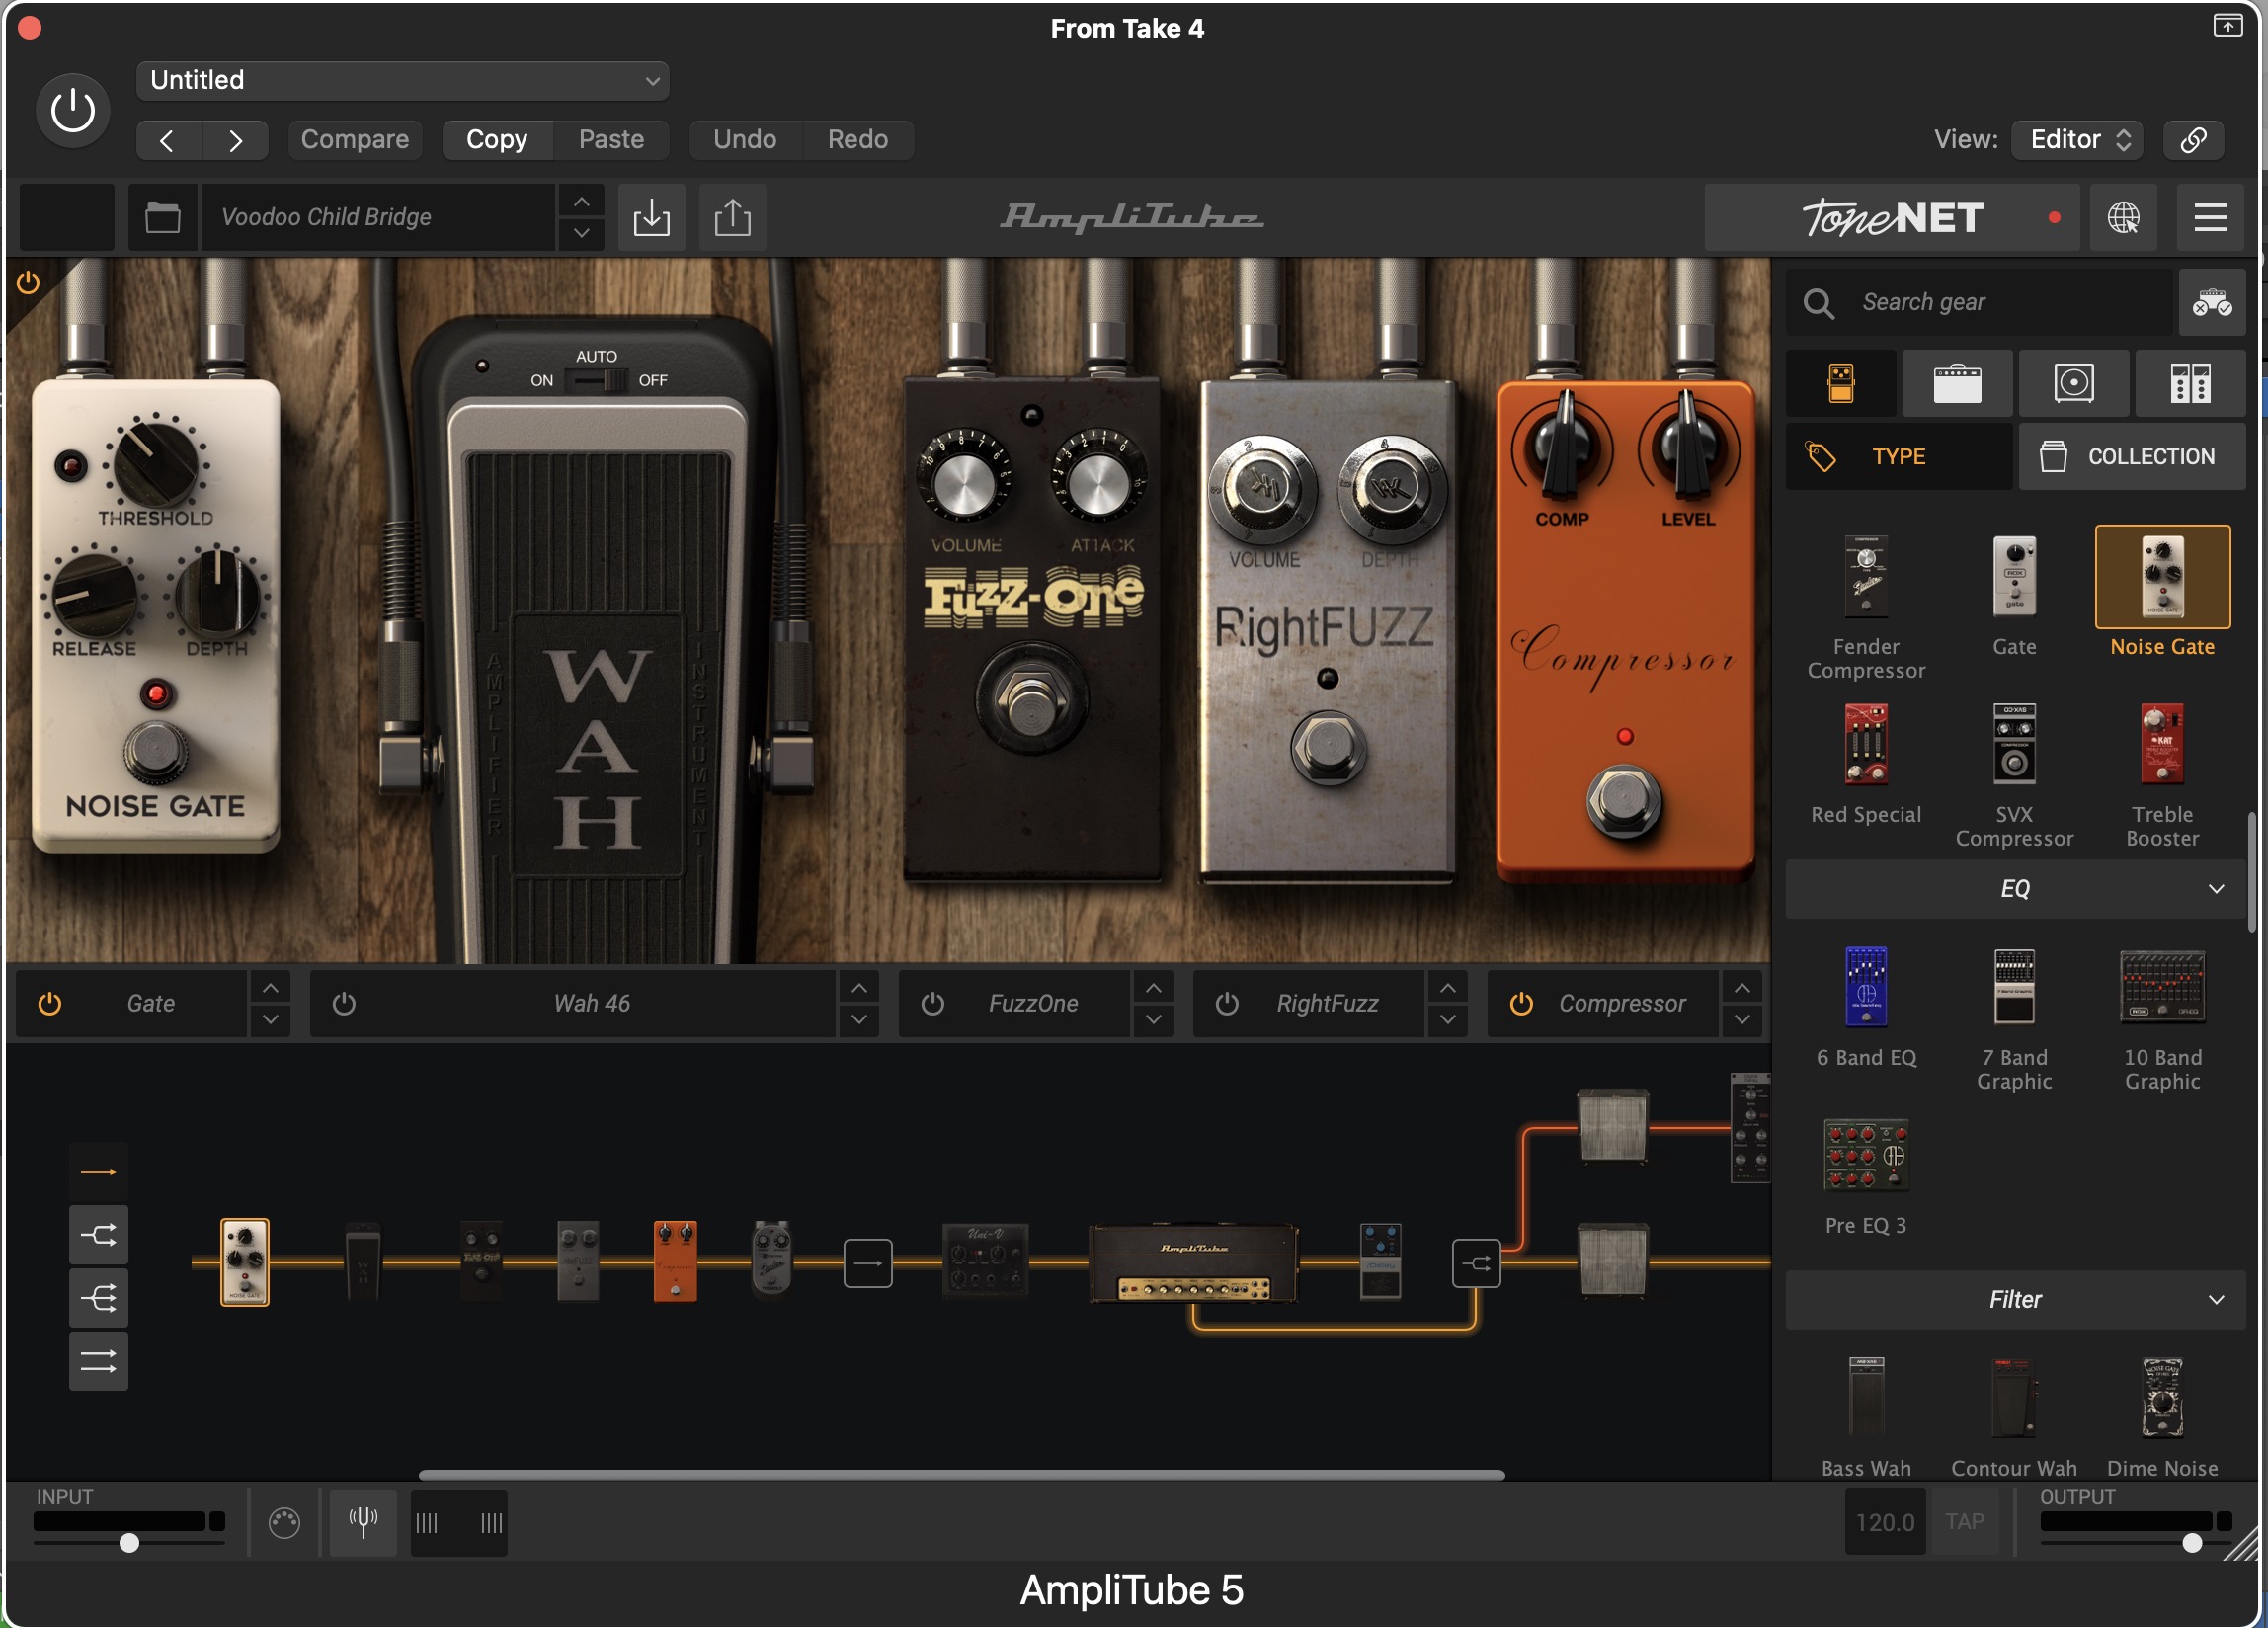
Task: Click the Gate slot model stepper
Action: (270, 1003)
